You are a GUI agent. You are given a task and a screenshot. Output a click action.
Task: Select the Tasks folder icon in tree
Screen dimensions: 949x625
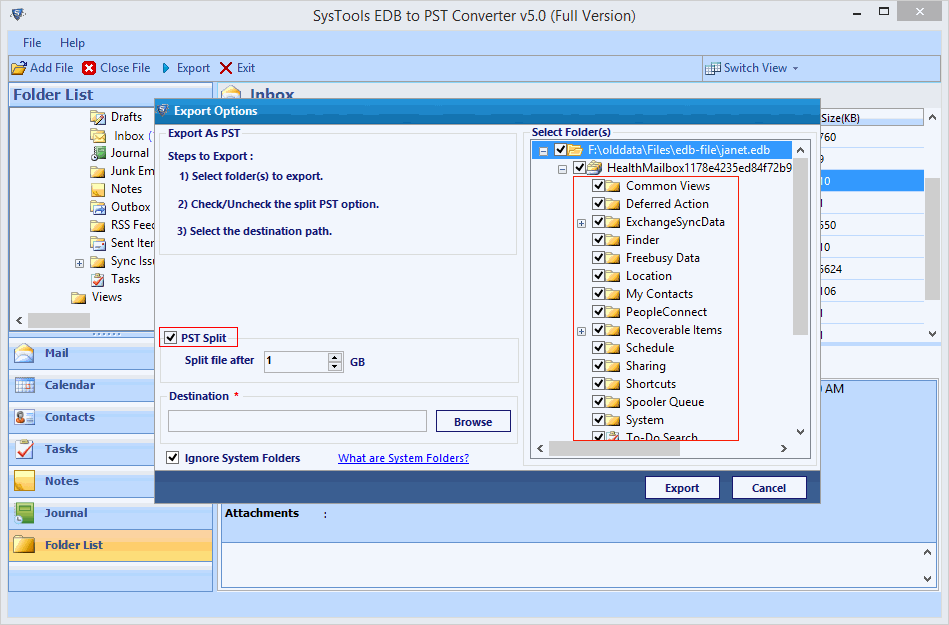[97, 279]
